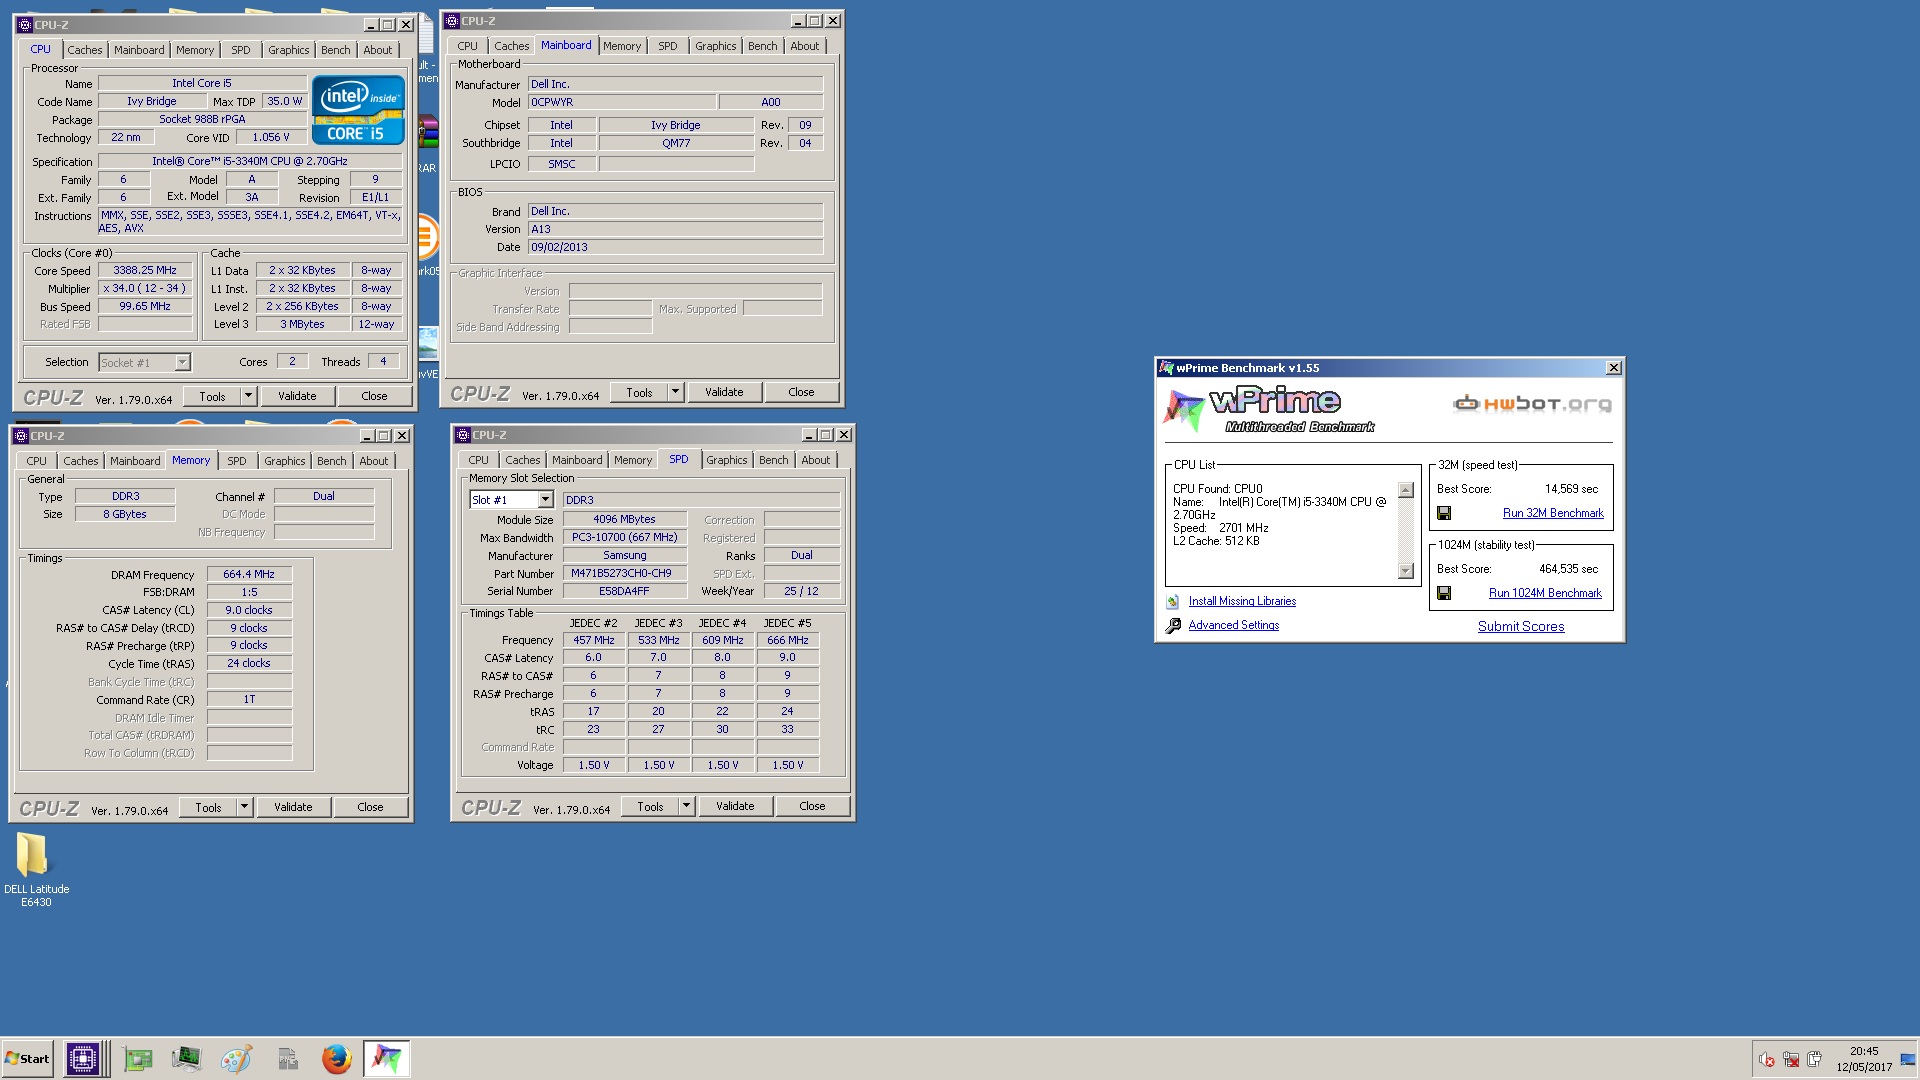The width and height of the screenshot is (1920, 1080).
Task: Click the Specification i5-3340M field
Action: click(x=250, y=161)
